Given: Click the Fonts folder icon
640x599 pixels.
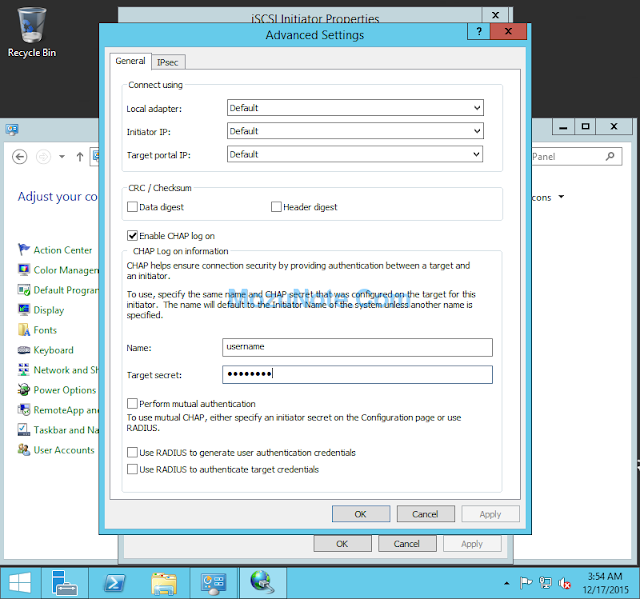Looking at the screenshot, I should [24, 330].
